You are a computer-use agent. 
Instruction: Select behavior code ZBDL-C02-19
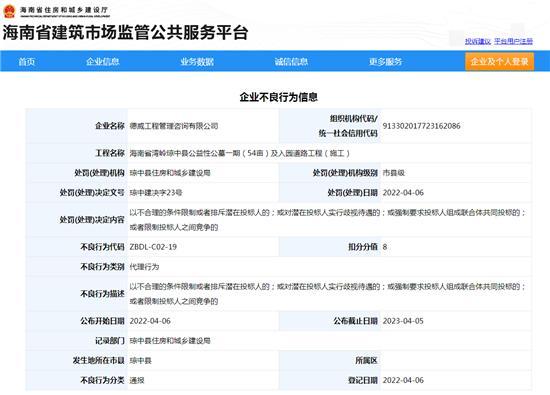coord(153,247)
